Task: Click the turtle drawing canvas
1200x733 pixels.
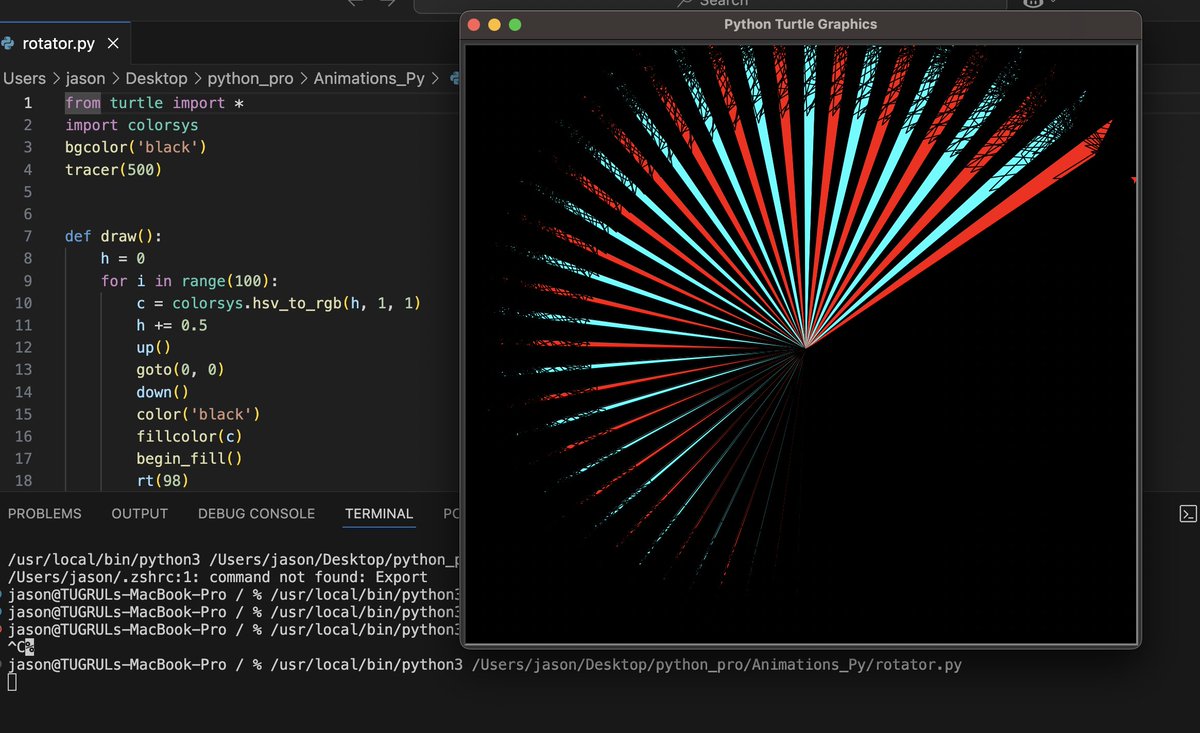Action: pyautogui.click(x=801, y=344)
